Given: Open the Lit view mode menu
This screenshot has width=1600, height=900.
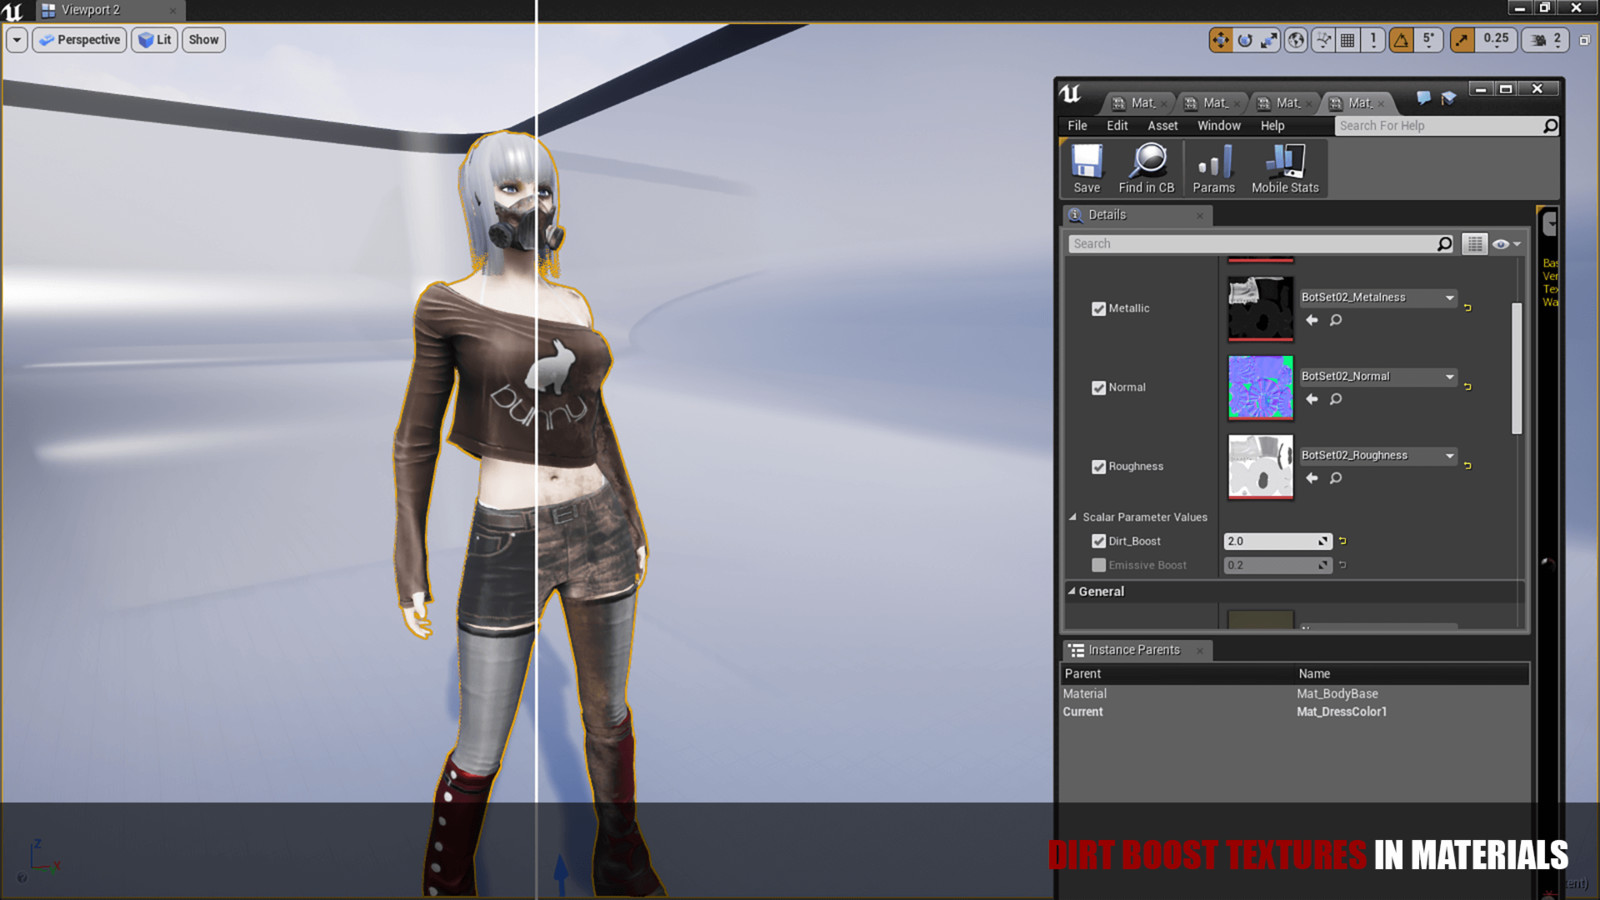Looking at the screenshot, I should (154, 40).
